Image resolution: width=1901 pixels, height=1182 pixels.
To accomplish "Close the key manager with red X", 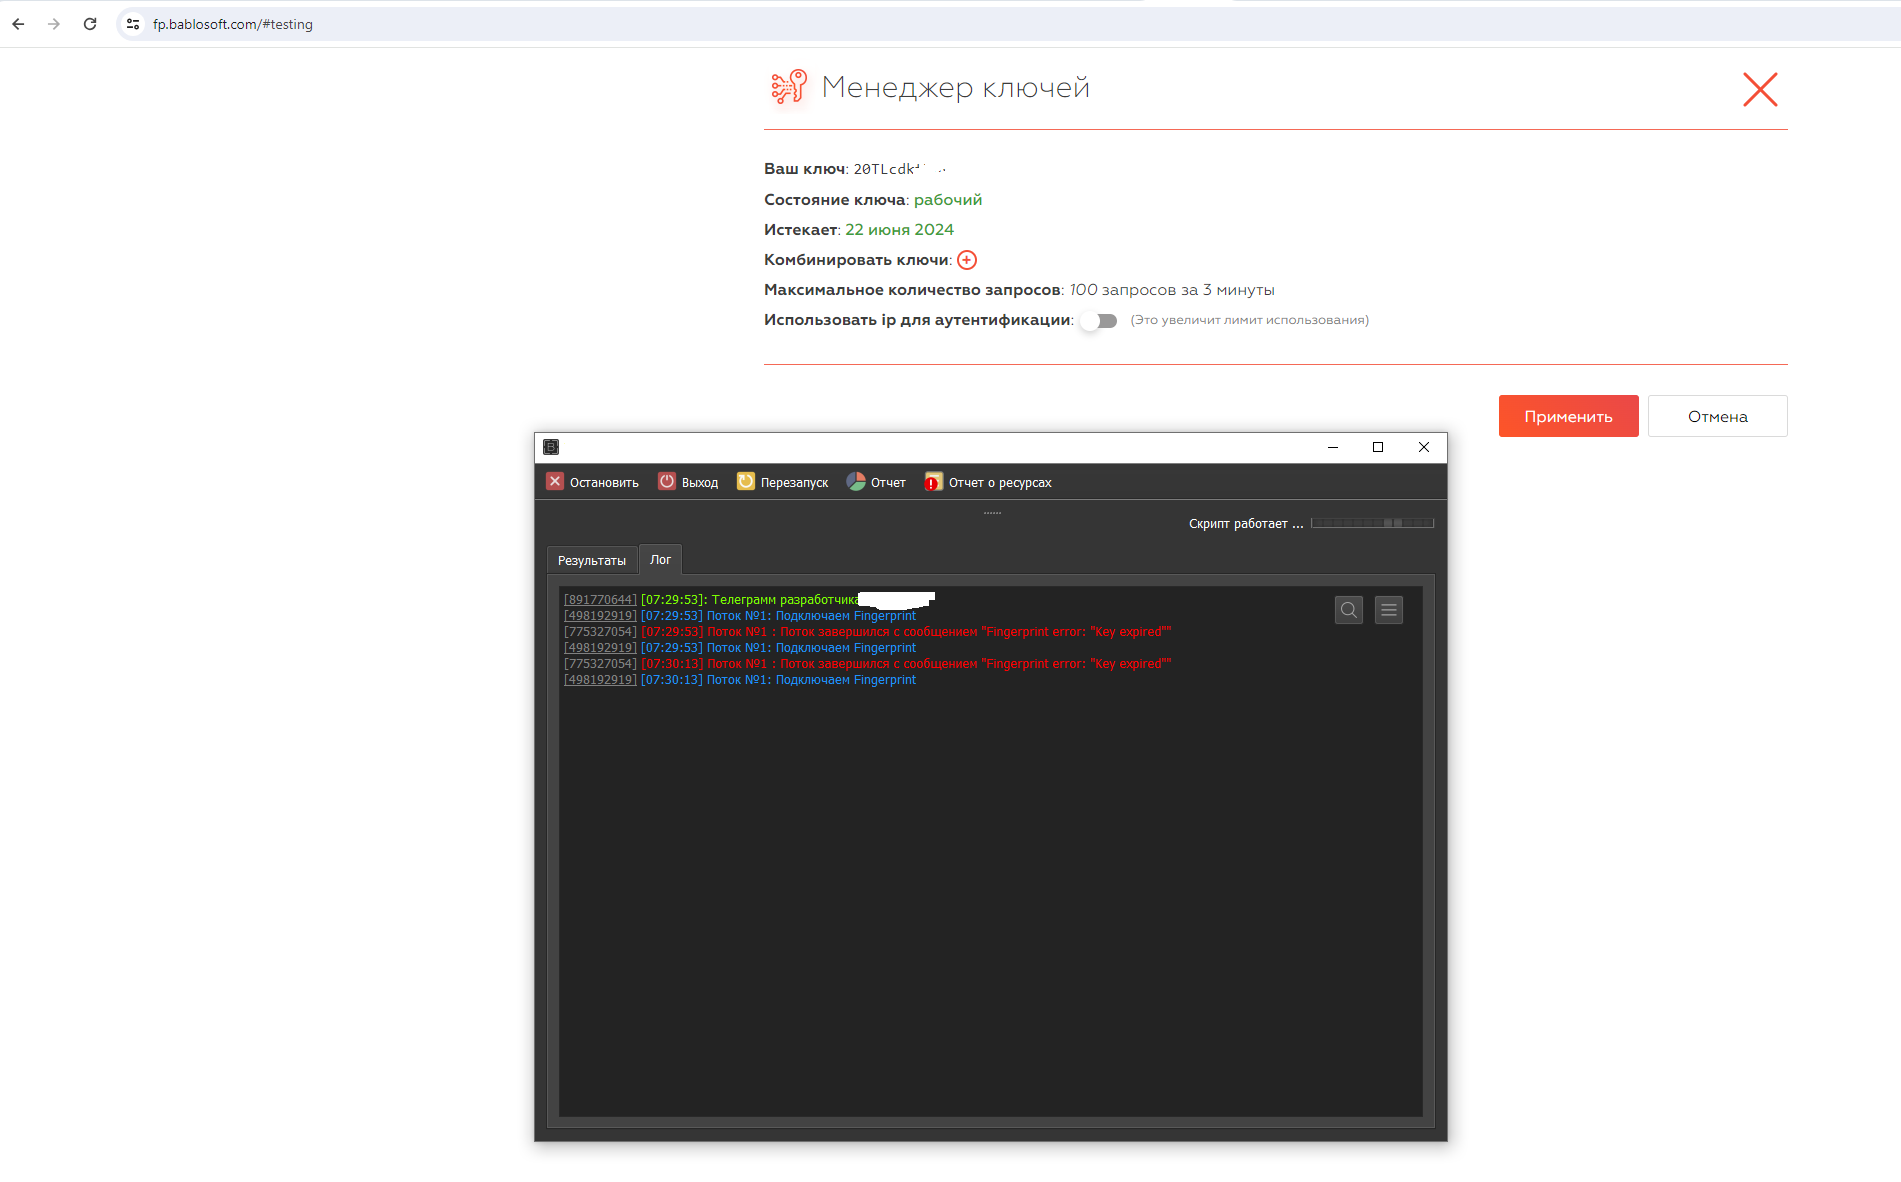I will pos(1759,90).
